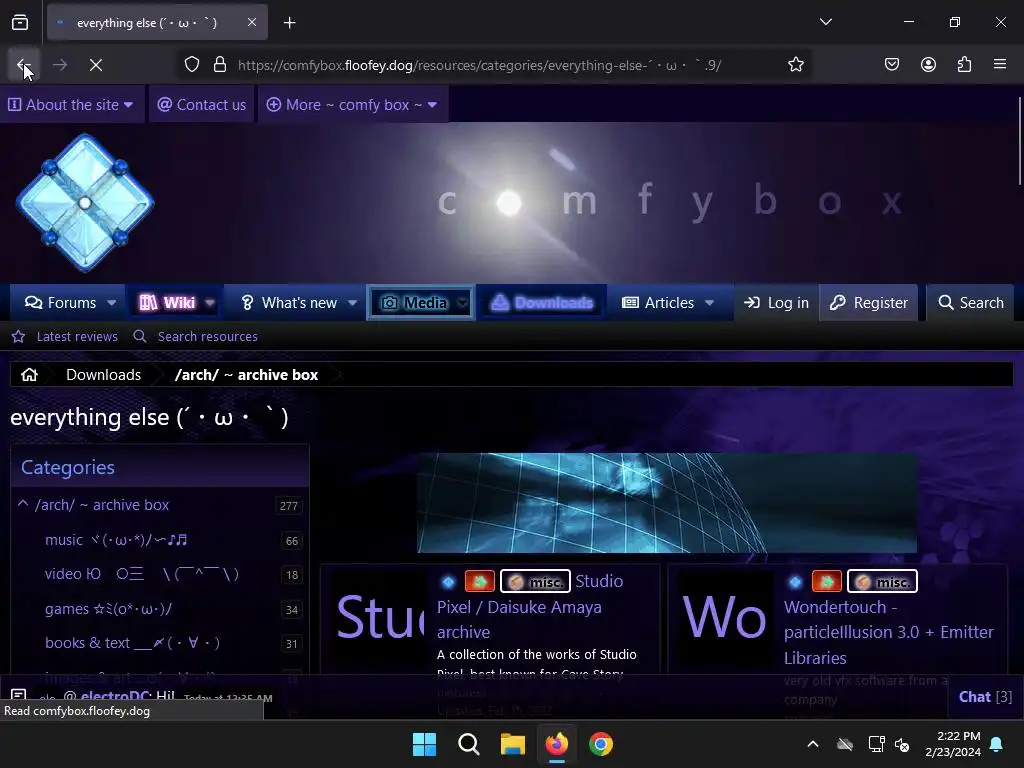This screenshot has height=768, width=1024.
Task: Open the volume muted tray icon
Action: [x=902, y=744]
